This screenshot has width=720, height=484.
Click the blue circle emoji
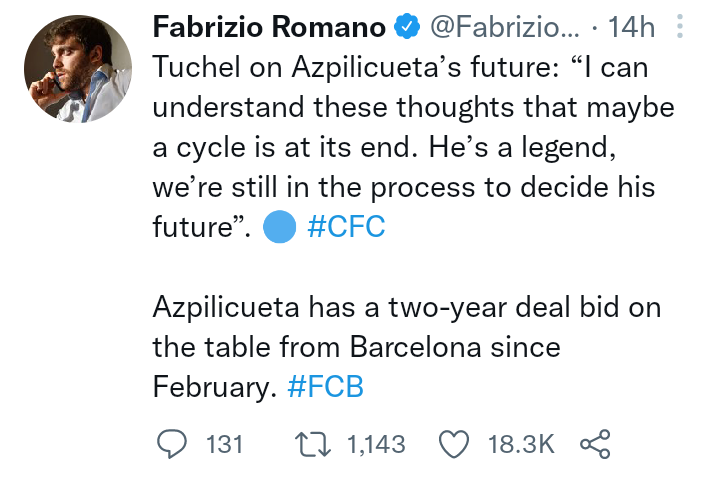pyautogui.click(x=279, y=226)
